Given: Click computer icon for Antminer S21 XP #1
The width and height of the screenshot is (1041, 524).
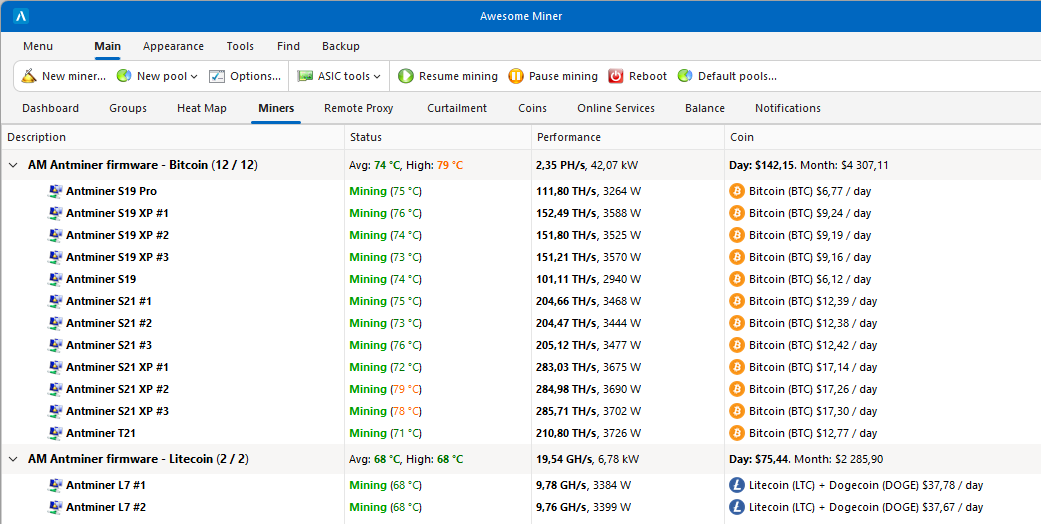Looking at the screenshot, I should pyautogui.click(x=55, y=367).
